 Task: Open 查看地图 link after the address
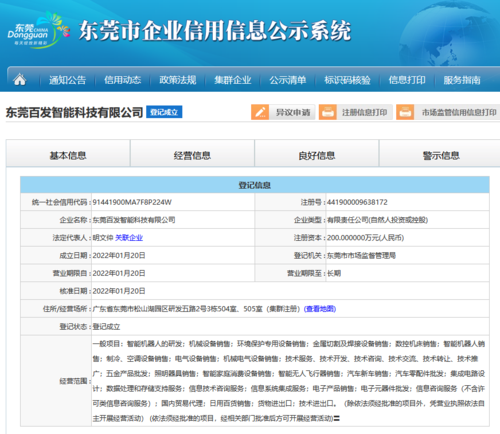point(320,309)
